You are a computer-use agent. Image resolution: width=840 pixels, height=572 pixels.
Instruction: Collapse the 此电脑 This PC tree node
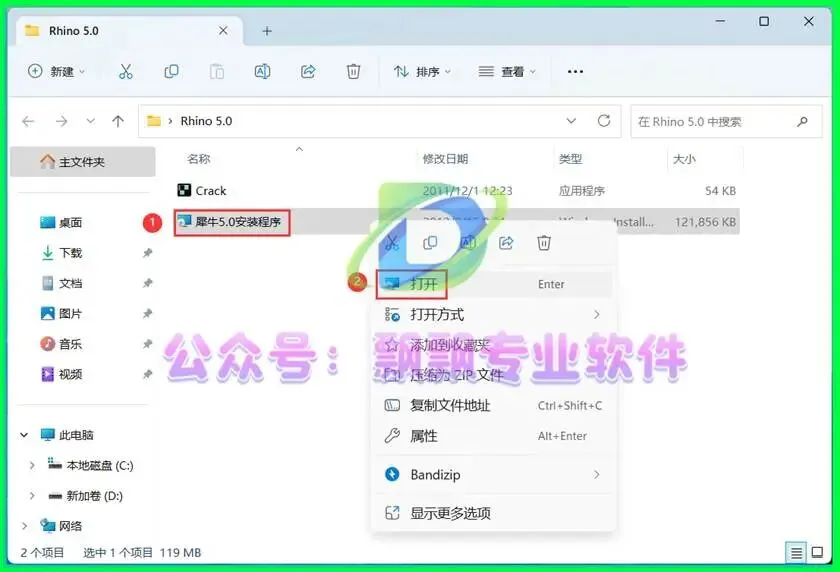[24, 435]
